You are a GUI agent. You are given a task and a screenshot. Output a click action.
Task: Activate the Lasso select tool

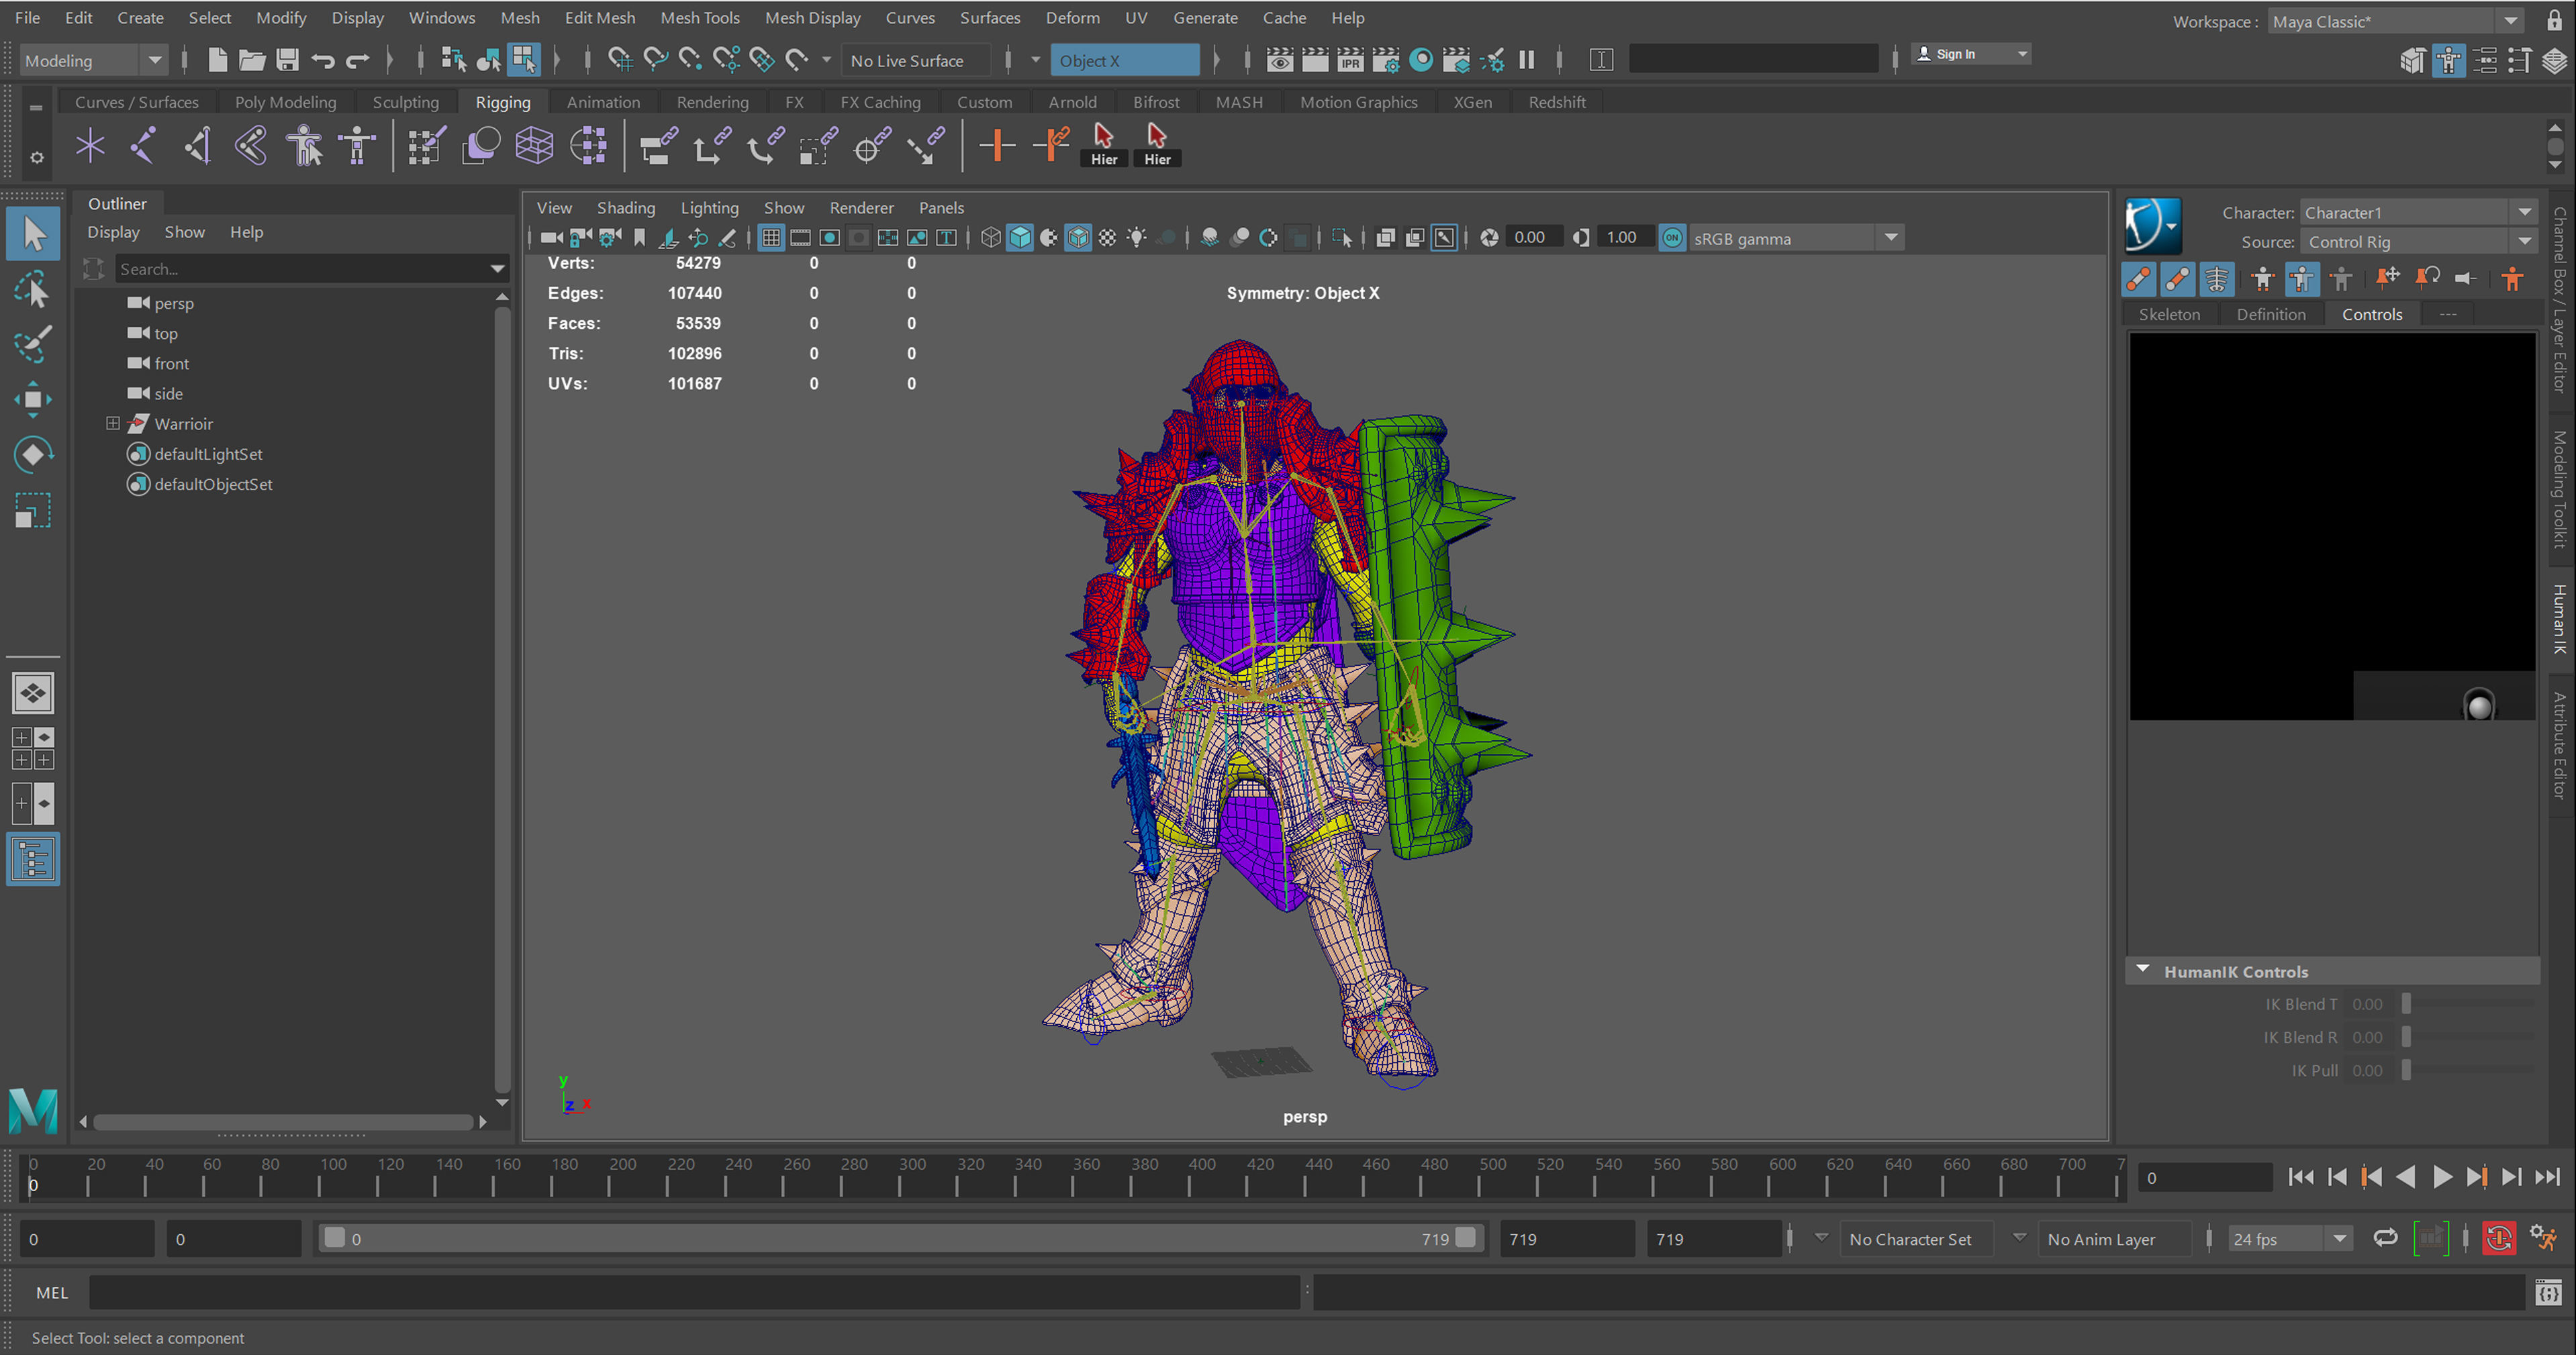pyautogui.click(x=33, y=290)
